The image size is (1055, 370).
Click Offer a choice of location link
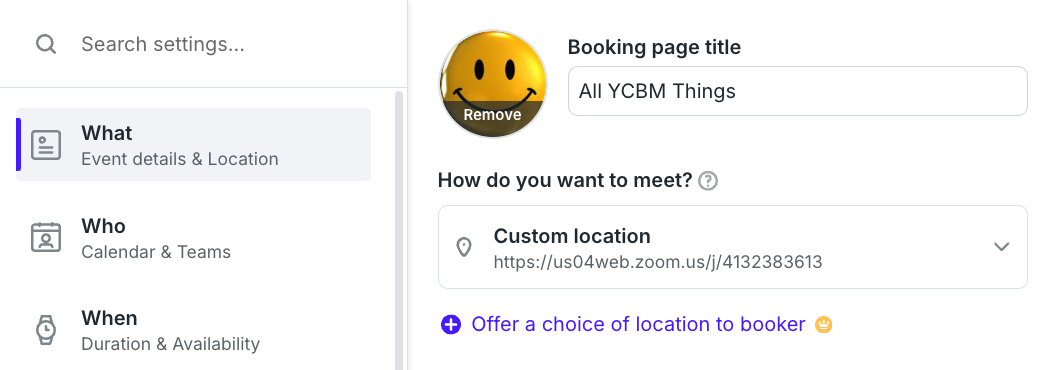(639, 325)
